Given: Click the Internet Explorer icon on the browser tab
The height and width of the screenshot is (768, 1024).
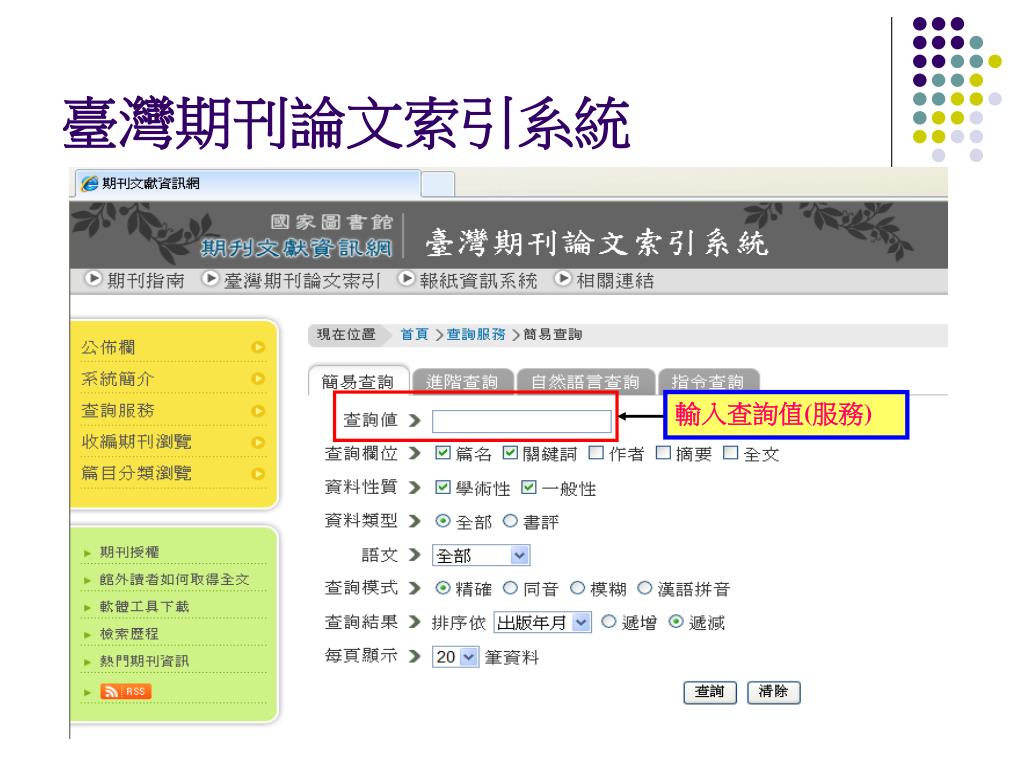Looking at the screenshot, I should [x=89, y=184].
